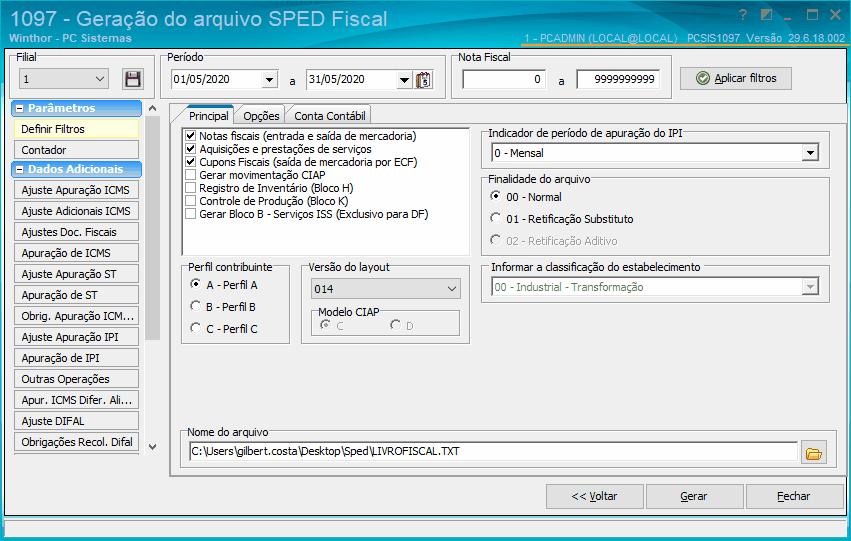The image size is (851, 541).
Task: Switch to the Conta Contábil tab
Action: pos(329,116)
